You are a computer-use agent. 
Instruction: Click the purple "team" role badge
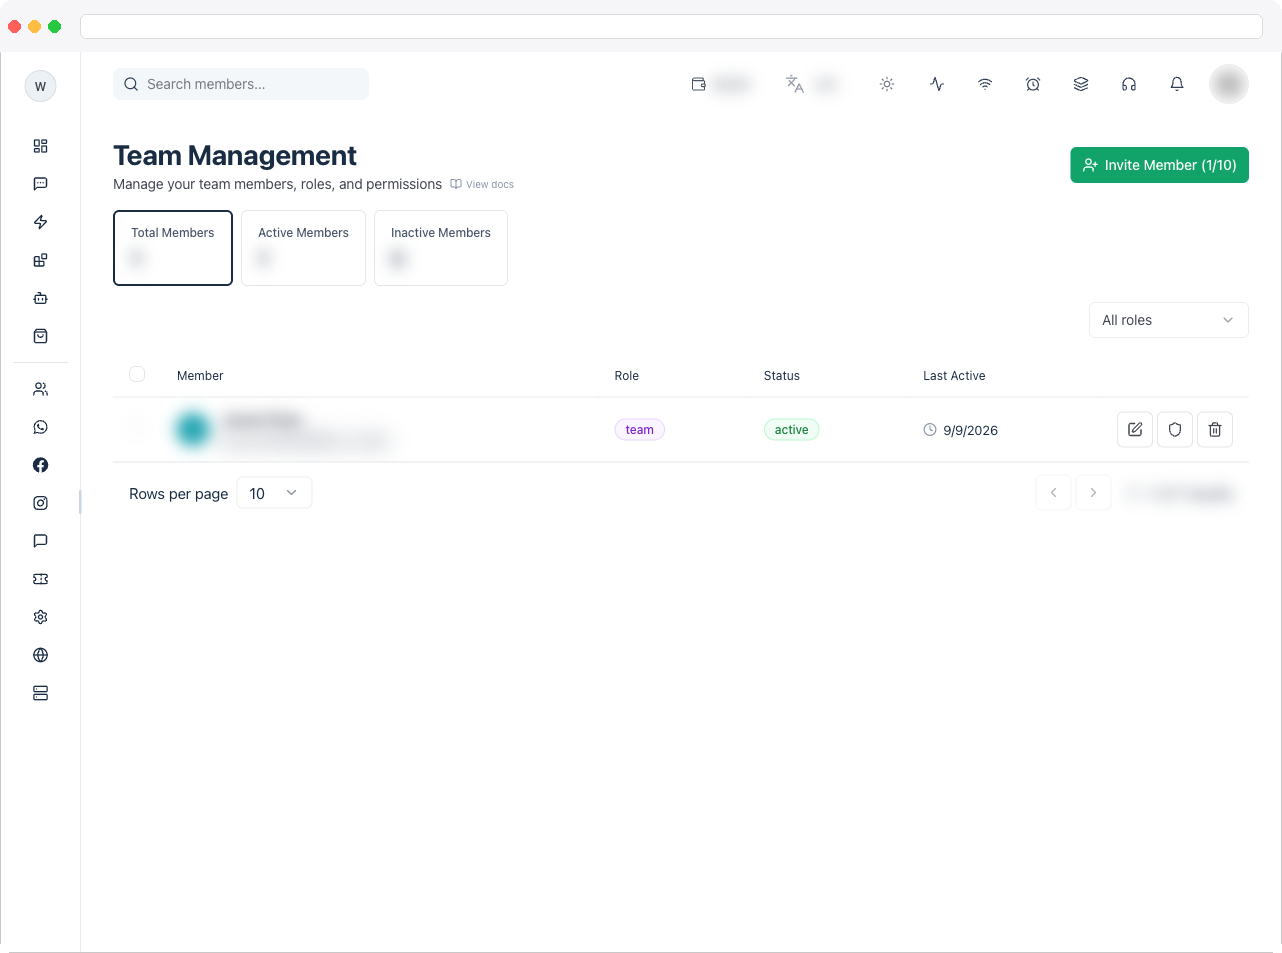[x=639, y=430]
